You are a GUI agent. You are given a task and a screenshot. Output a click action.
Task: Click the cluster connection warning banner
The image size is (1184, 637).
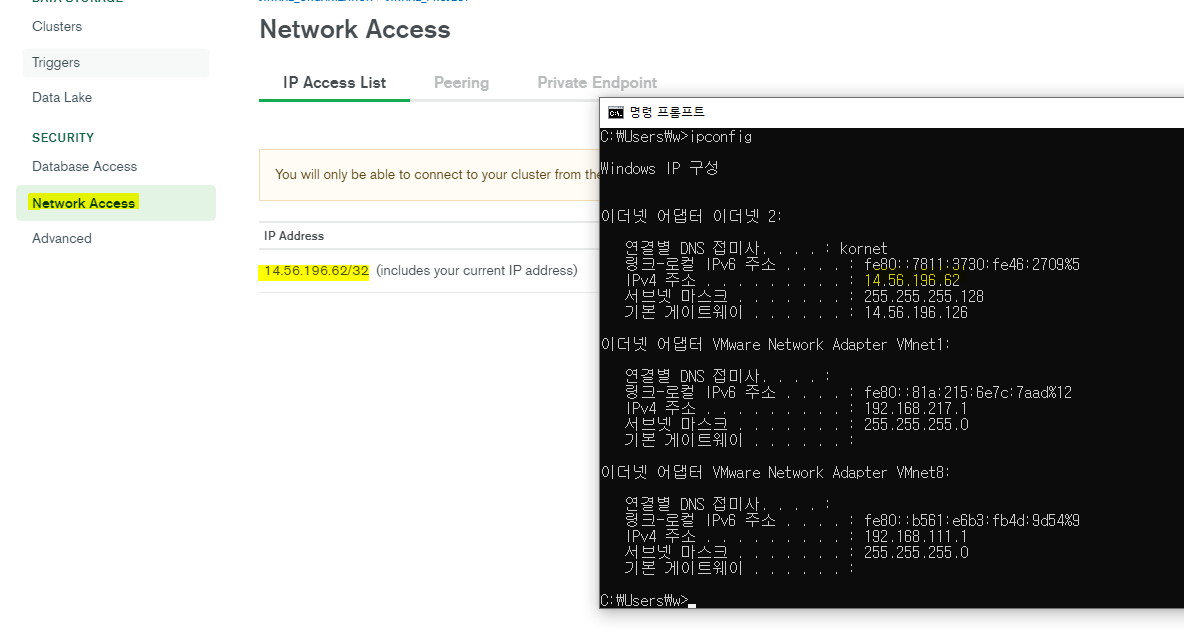pos(429,175)
